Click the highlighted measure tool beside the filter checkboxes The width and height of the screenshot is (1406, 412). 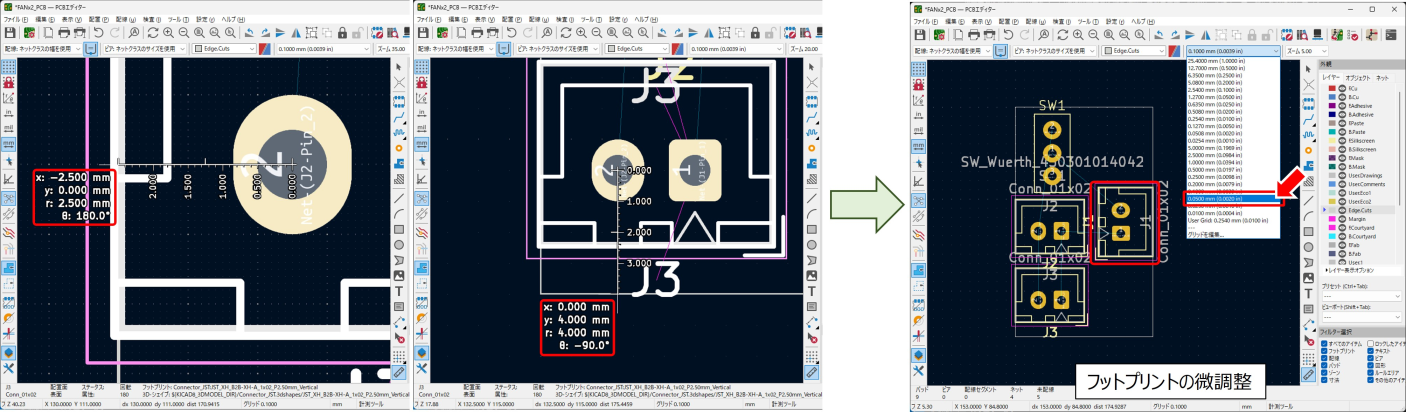pos(1310,374)
